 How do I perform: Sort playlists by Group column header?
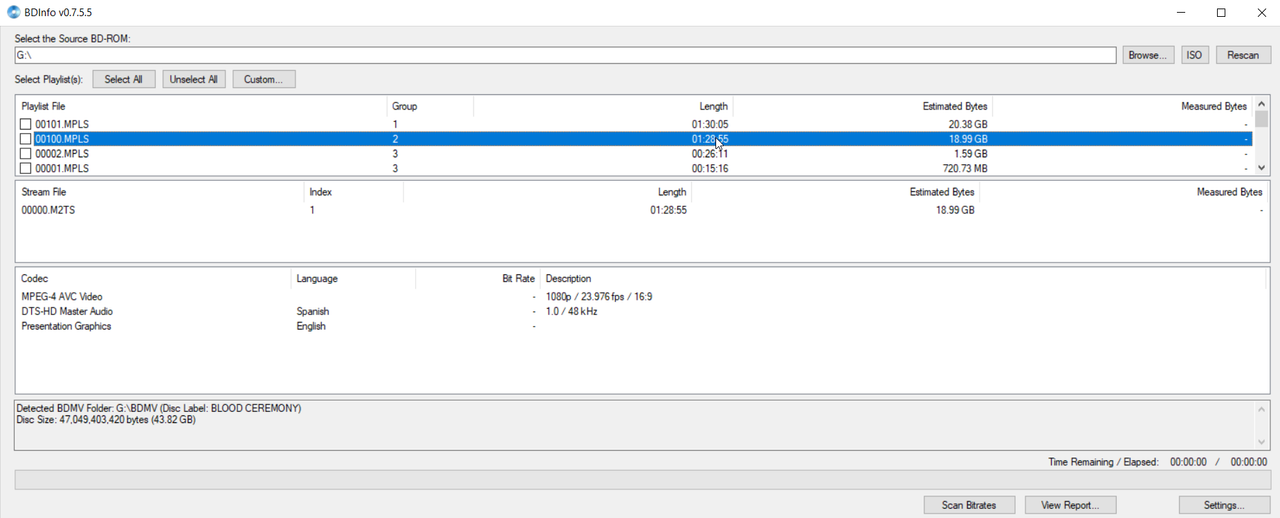click(430, 106)
